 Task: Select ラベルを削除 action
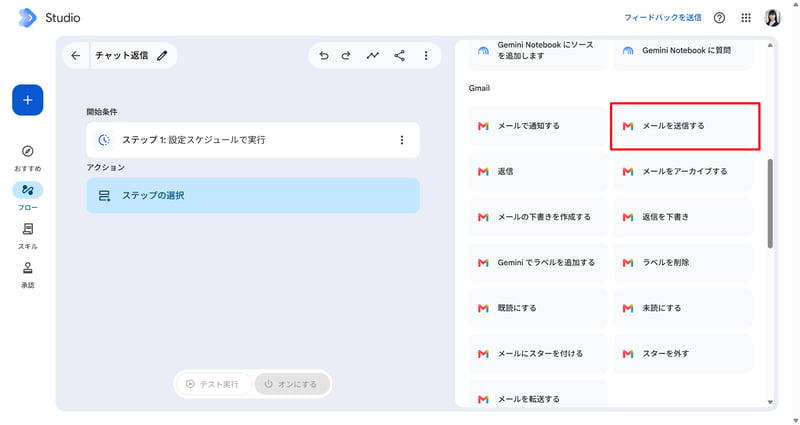coord(683,263)
